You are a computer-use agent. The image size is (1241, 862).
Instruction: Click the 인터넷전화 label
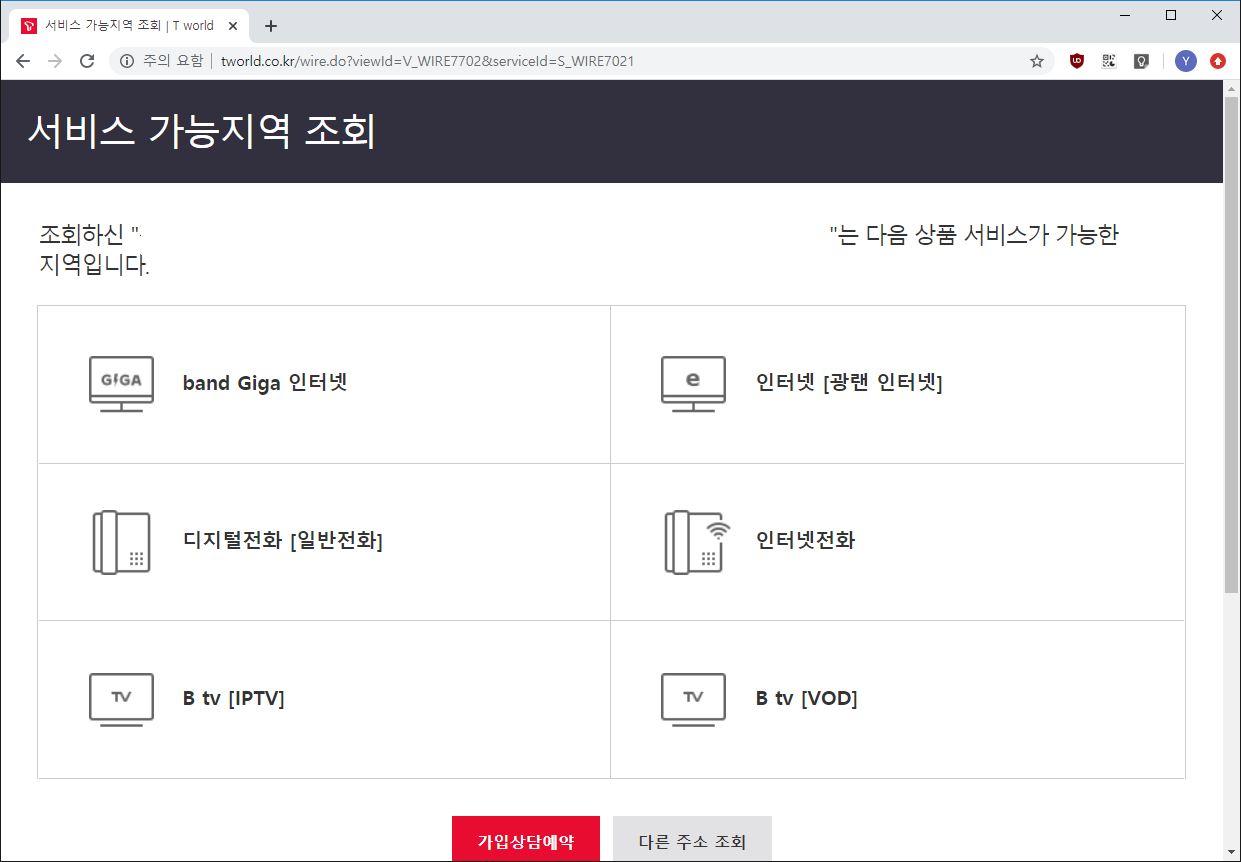[806, 541]
